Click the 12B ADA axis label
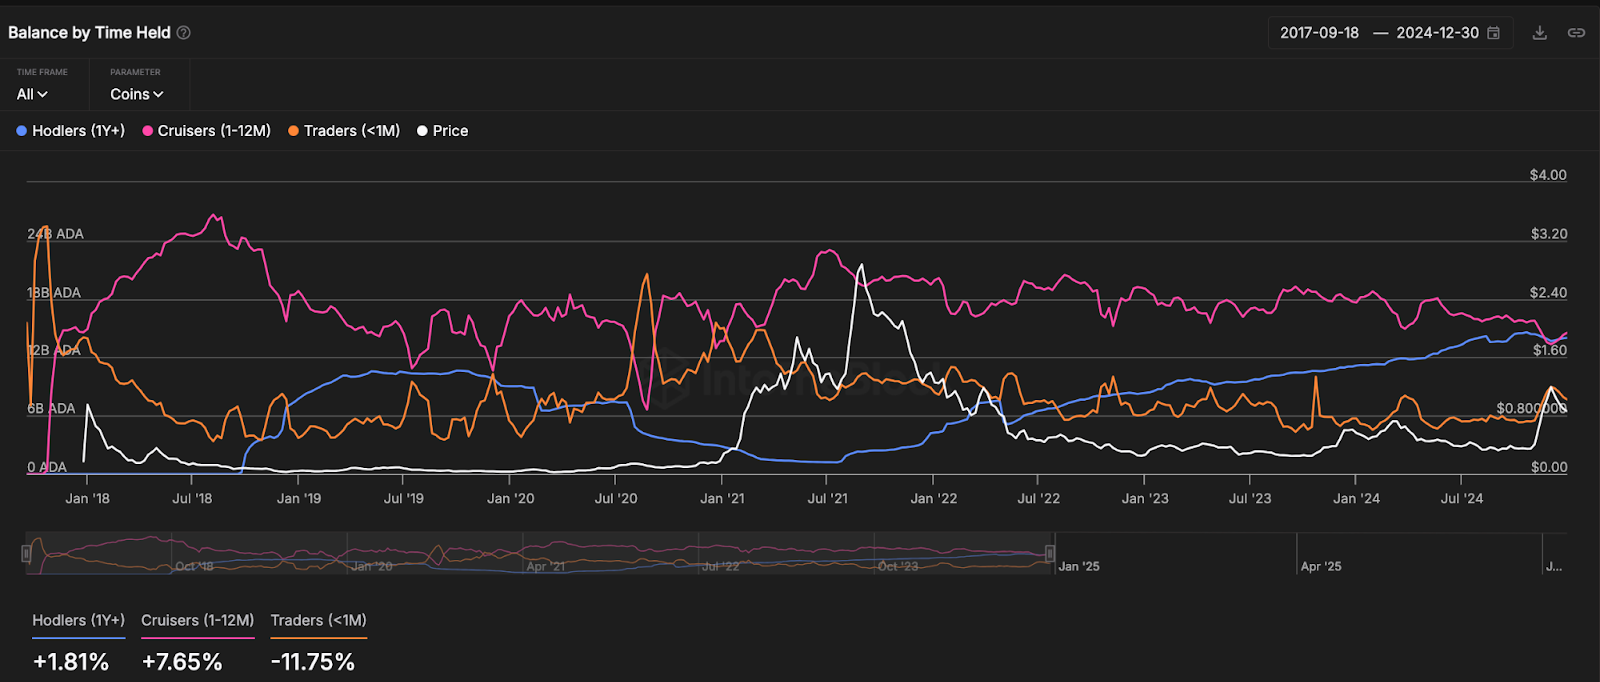This screenshot has height=682, width=1600. tap(54, 351)
